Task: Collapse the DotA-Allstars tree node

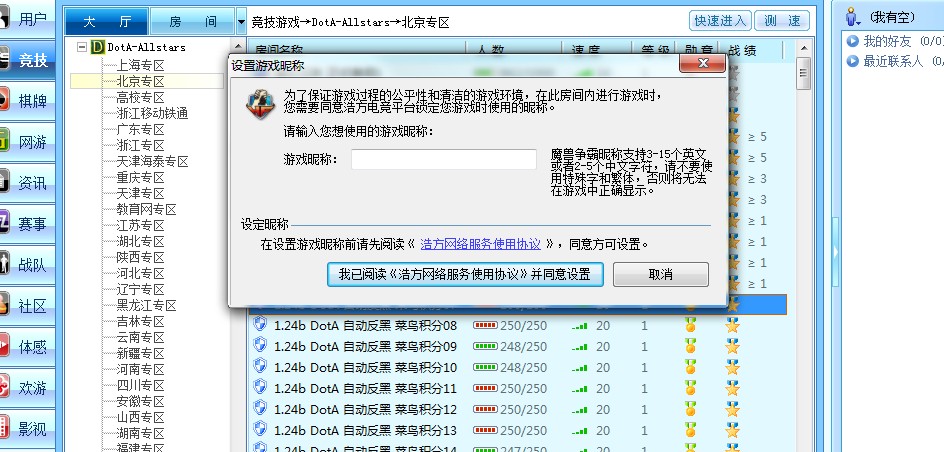Action: coord(82,47)
